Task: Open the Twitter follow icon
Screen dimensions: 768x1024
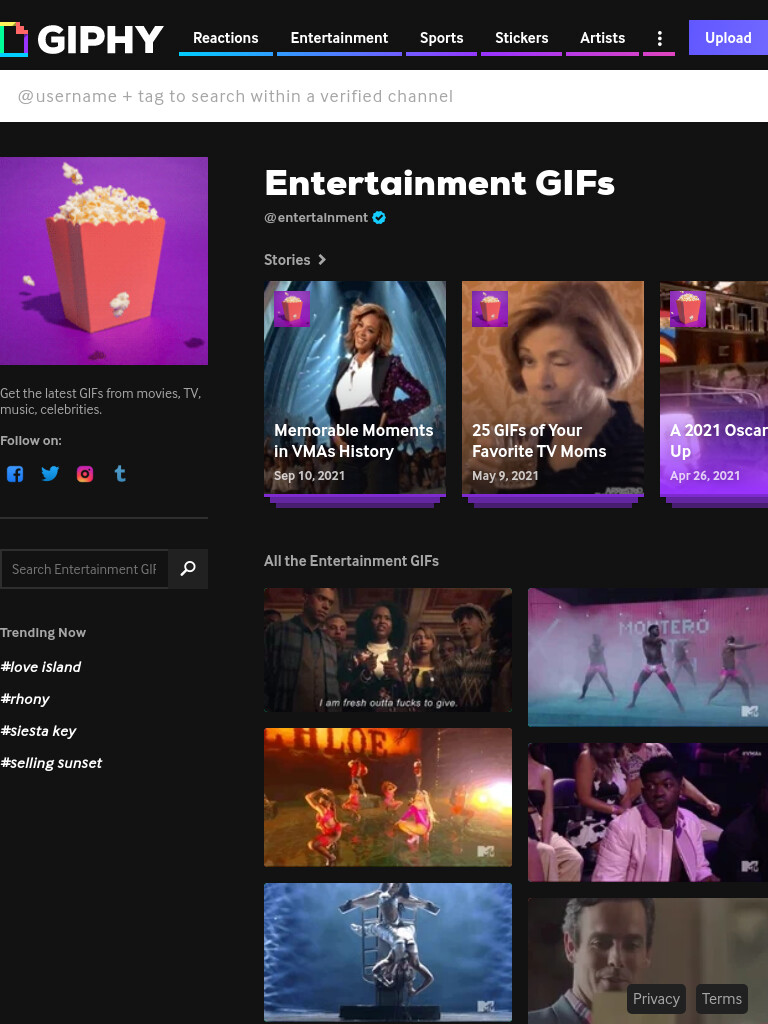Action: (50, 473)
